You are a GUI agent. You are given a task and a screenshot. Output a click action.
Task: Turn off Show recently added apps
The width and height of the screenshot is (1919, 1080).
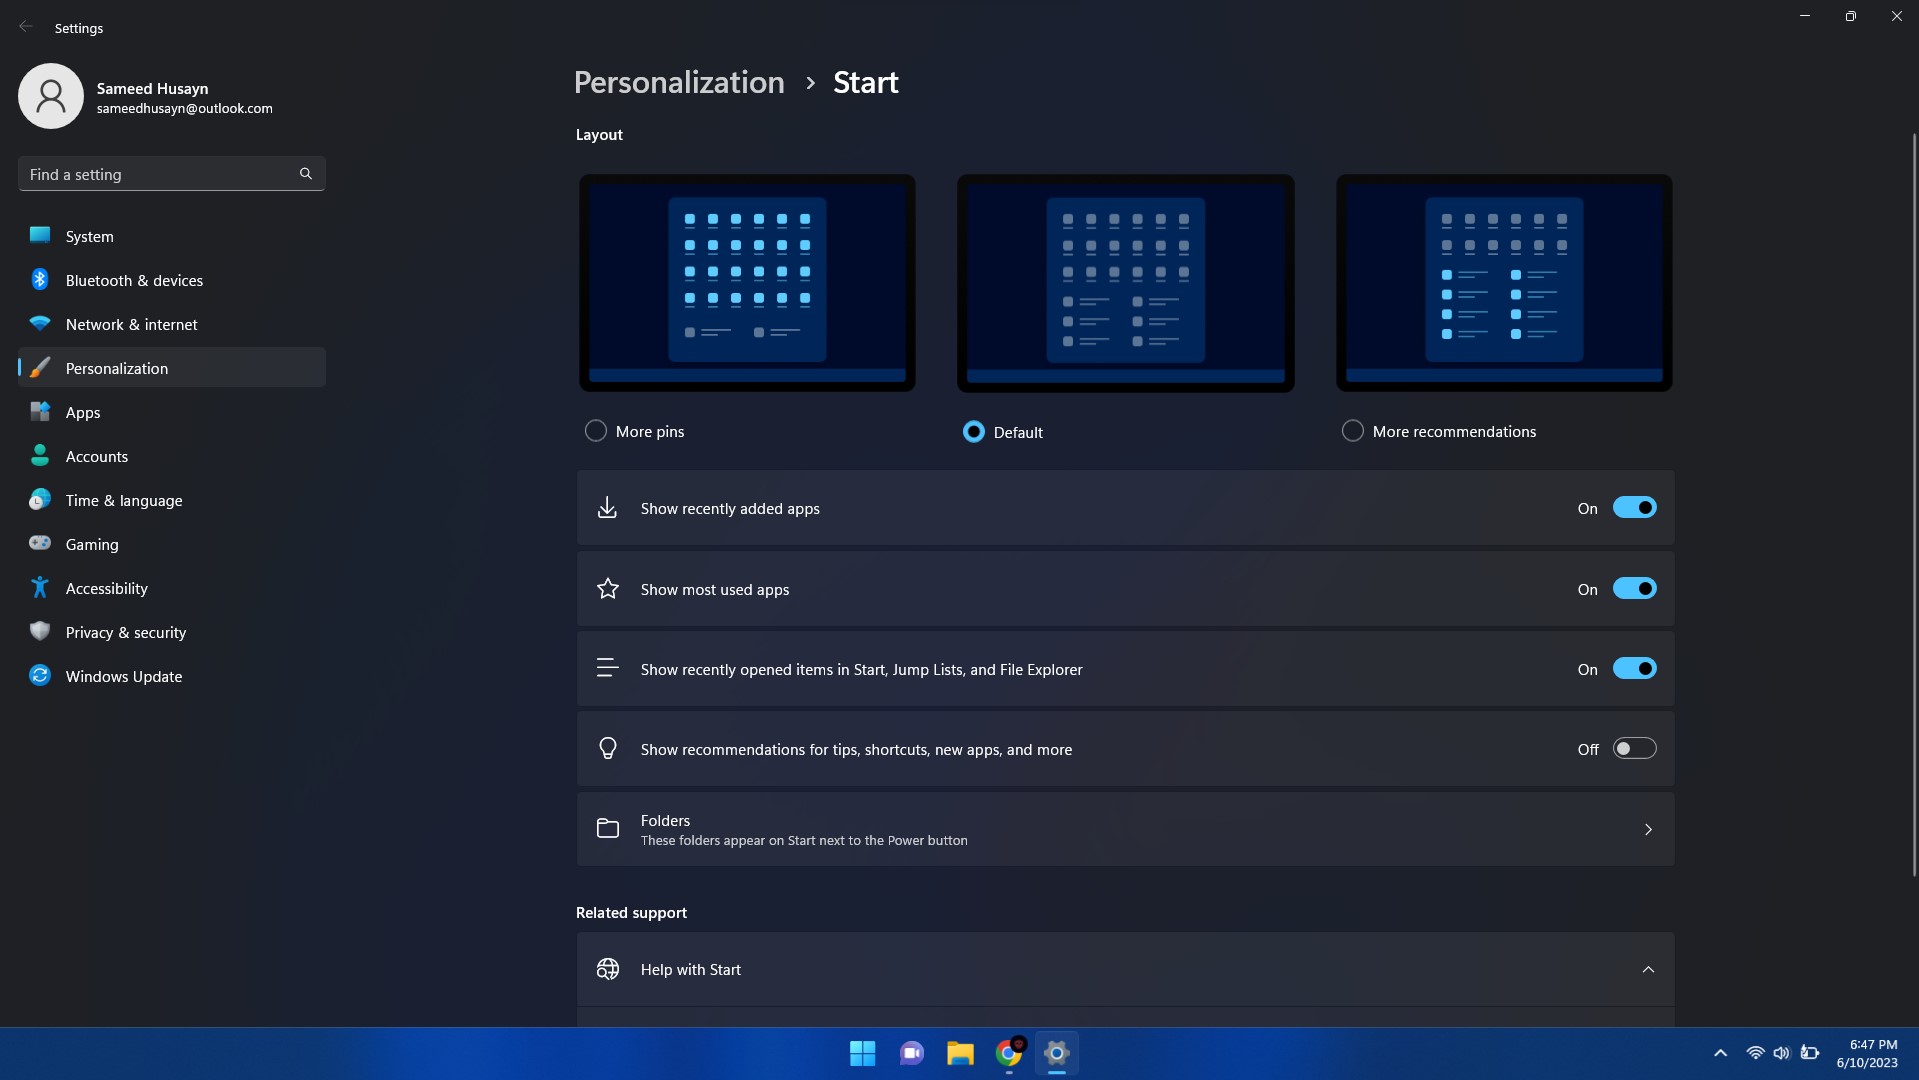point(1634,508)
